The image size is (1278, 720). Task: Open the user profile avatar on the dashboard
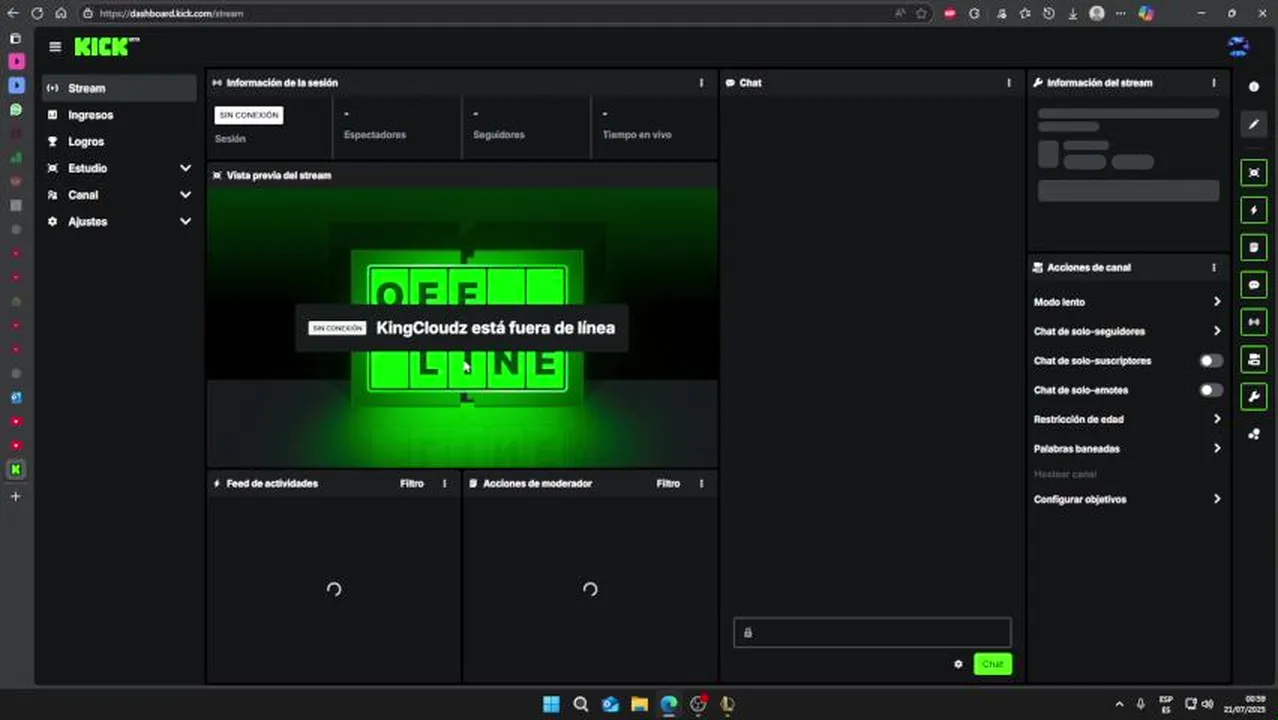click(1238, 47)
